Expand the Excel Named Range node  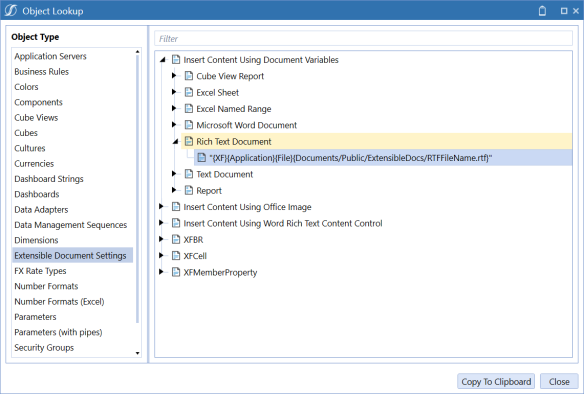[174, 108]
